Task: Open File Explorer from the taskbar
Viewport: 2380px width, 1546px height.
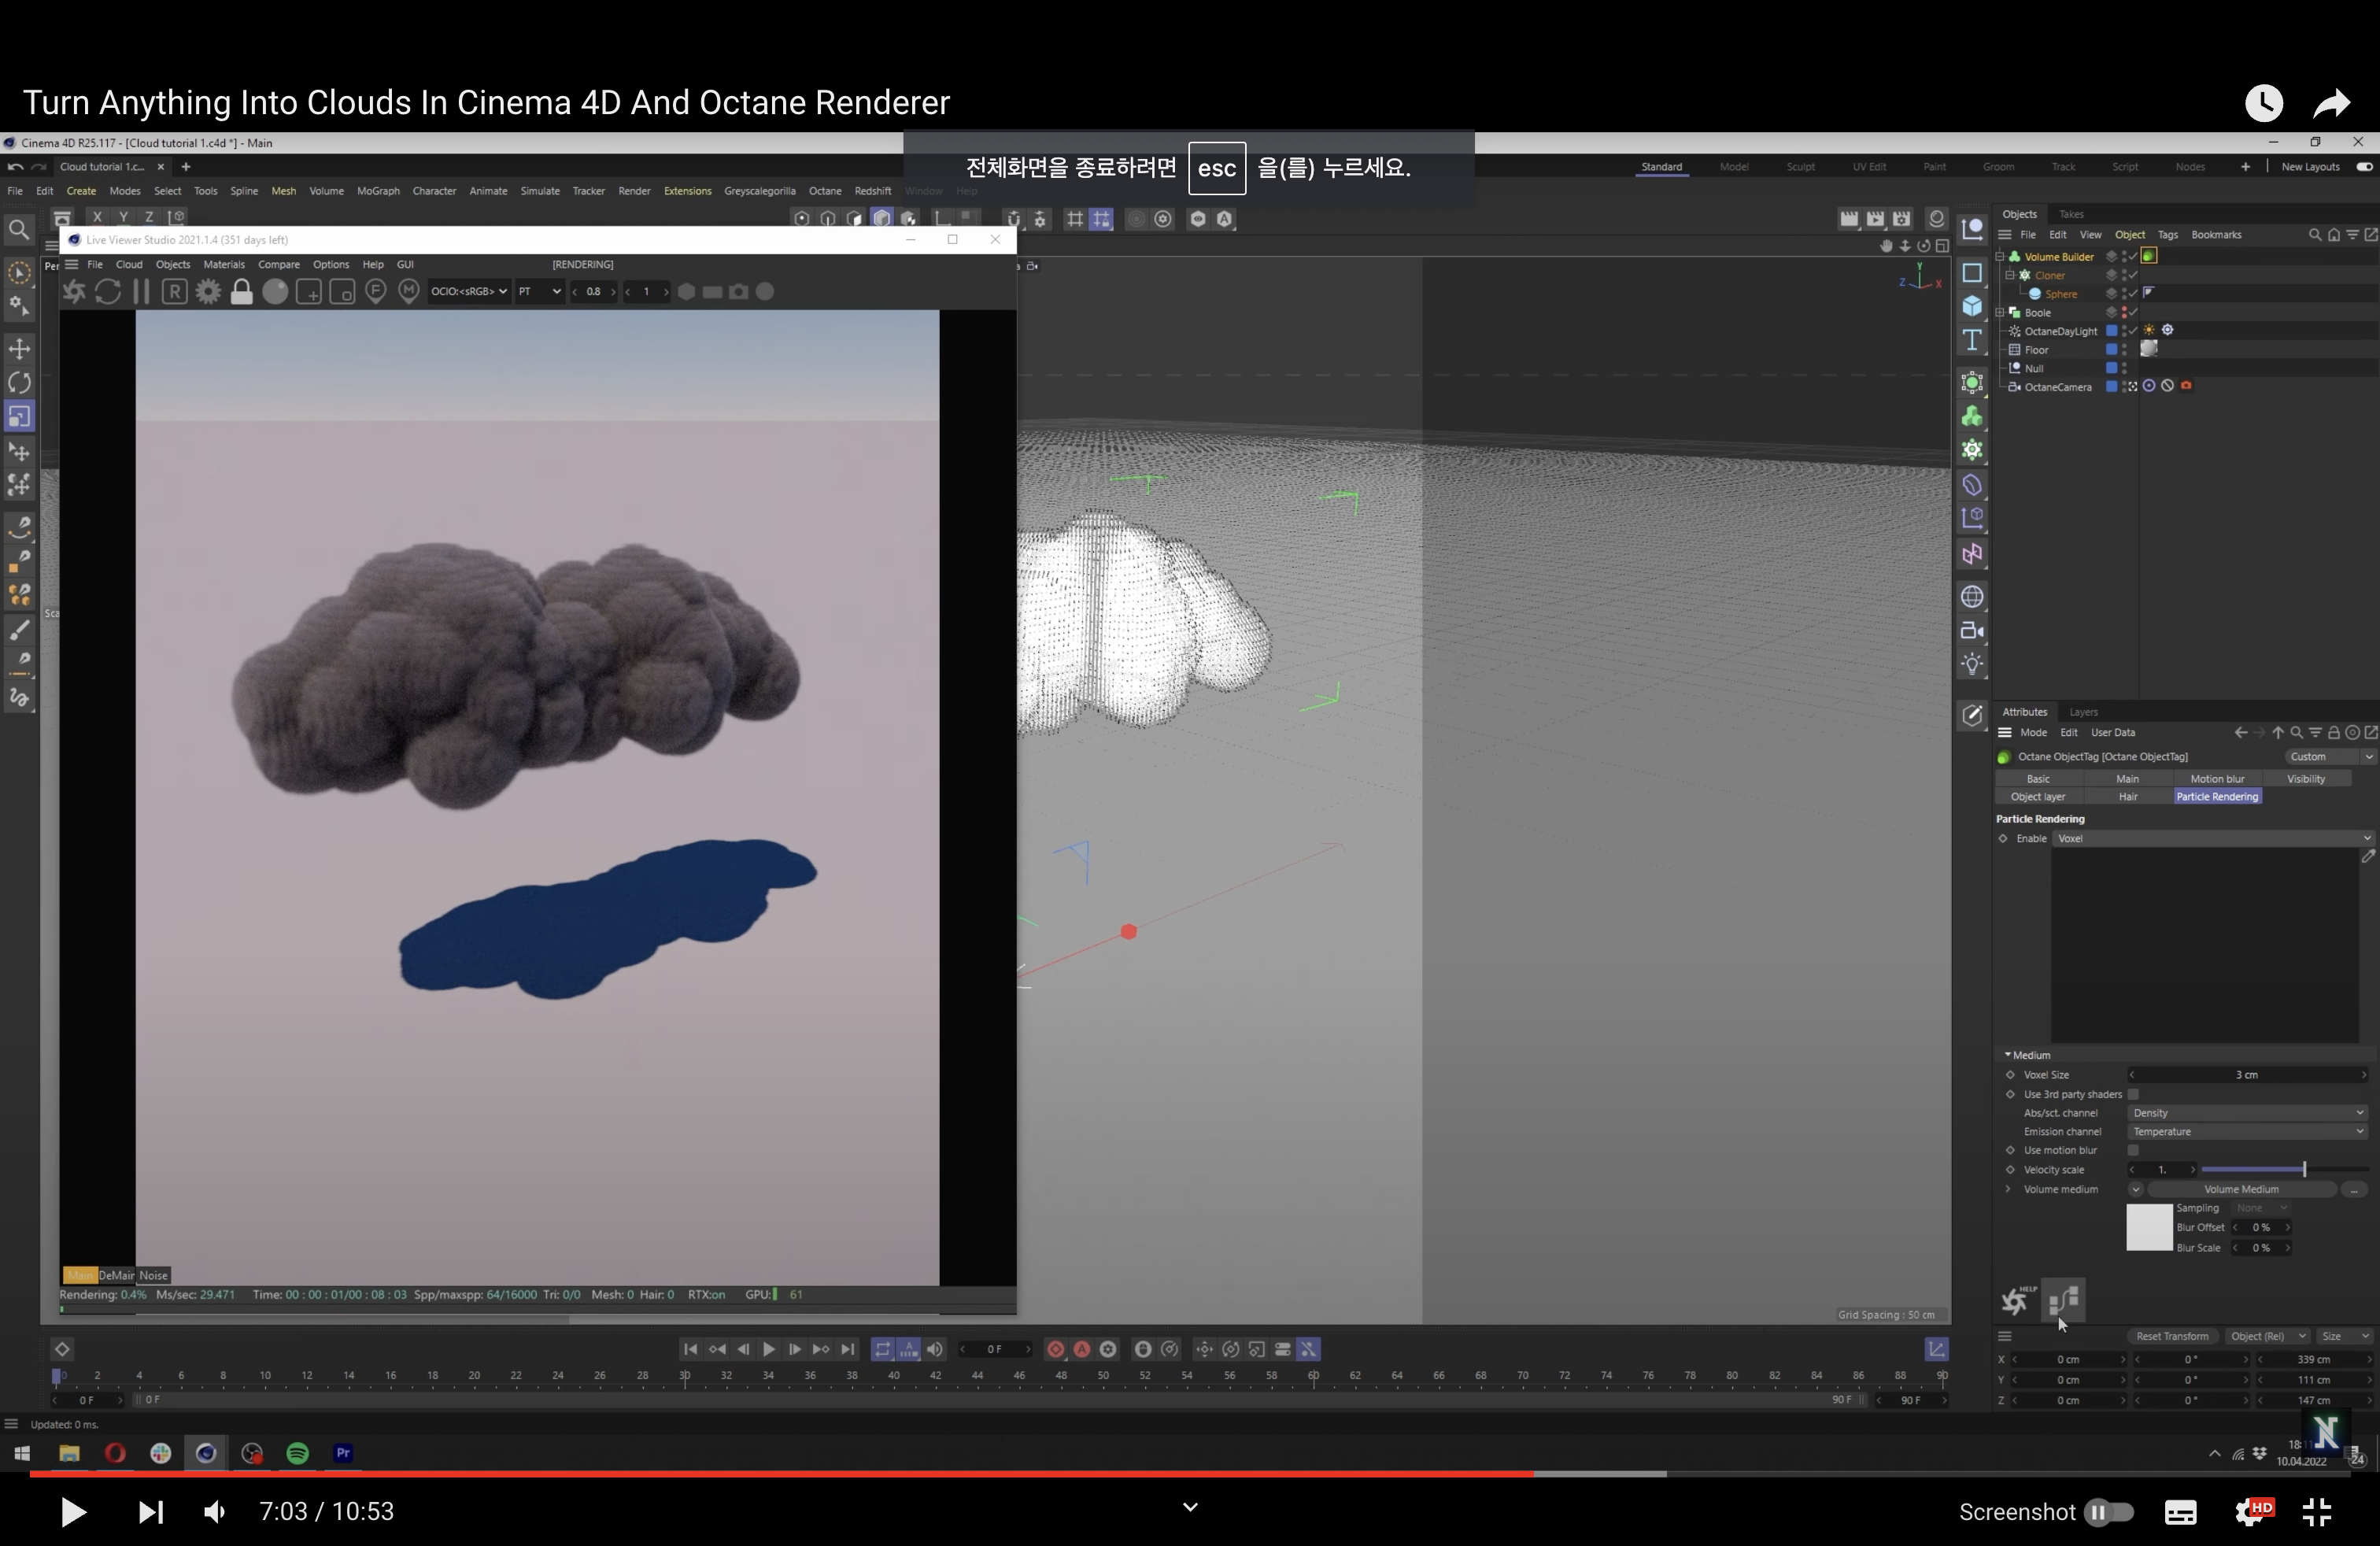Action: (69, 1453)
